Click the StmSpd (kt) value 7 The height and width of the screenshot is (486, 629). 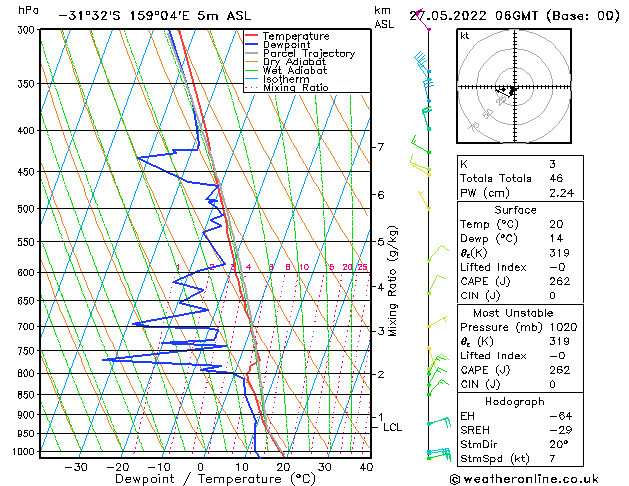point(552,458)
